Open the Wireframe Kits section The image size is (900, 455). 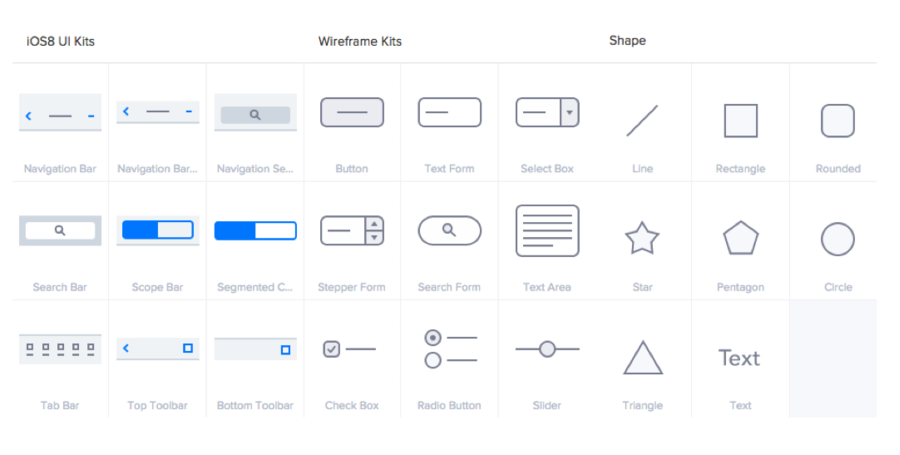(x=360, y=41)
